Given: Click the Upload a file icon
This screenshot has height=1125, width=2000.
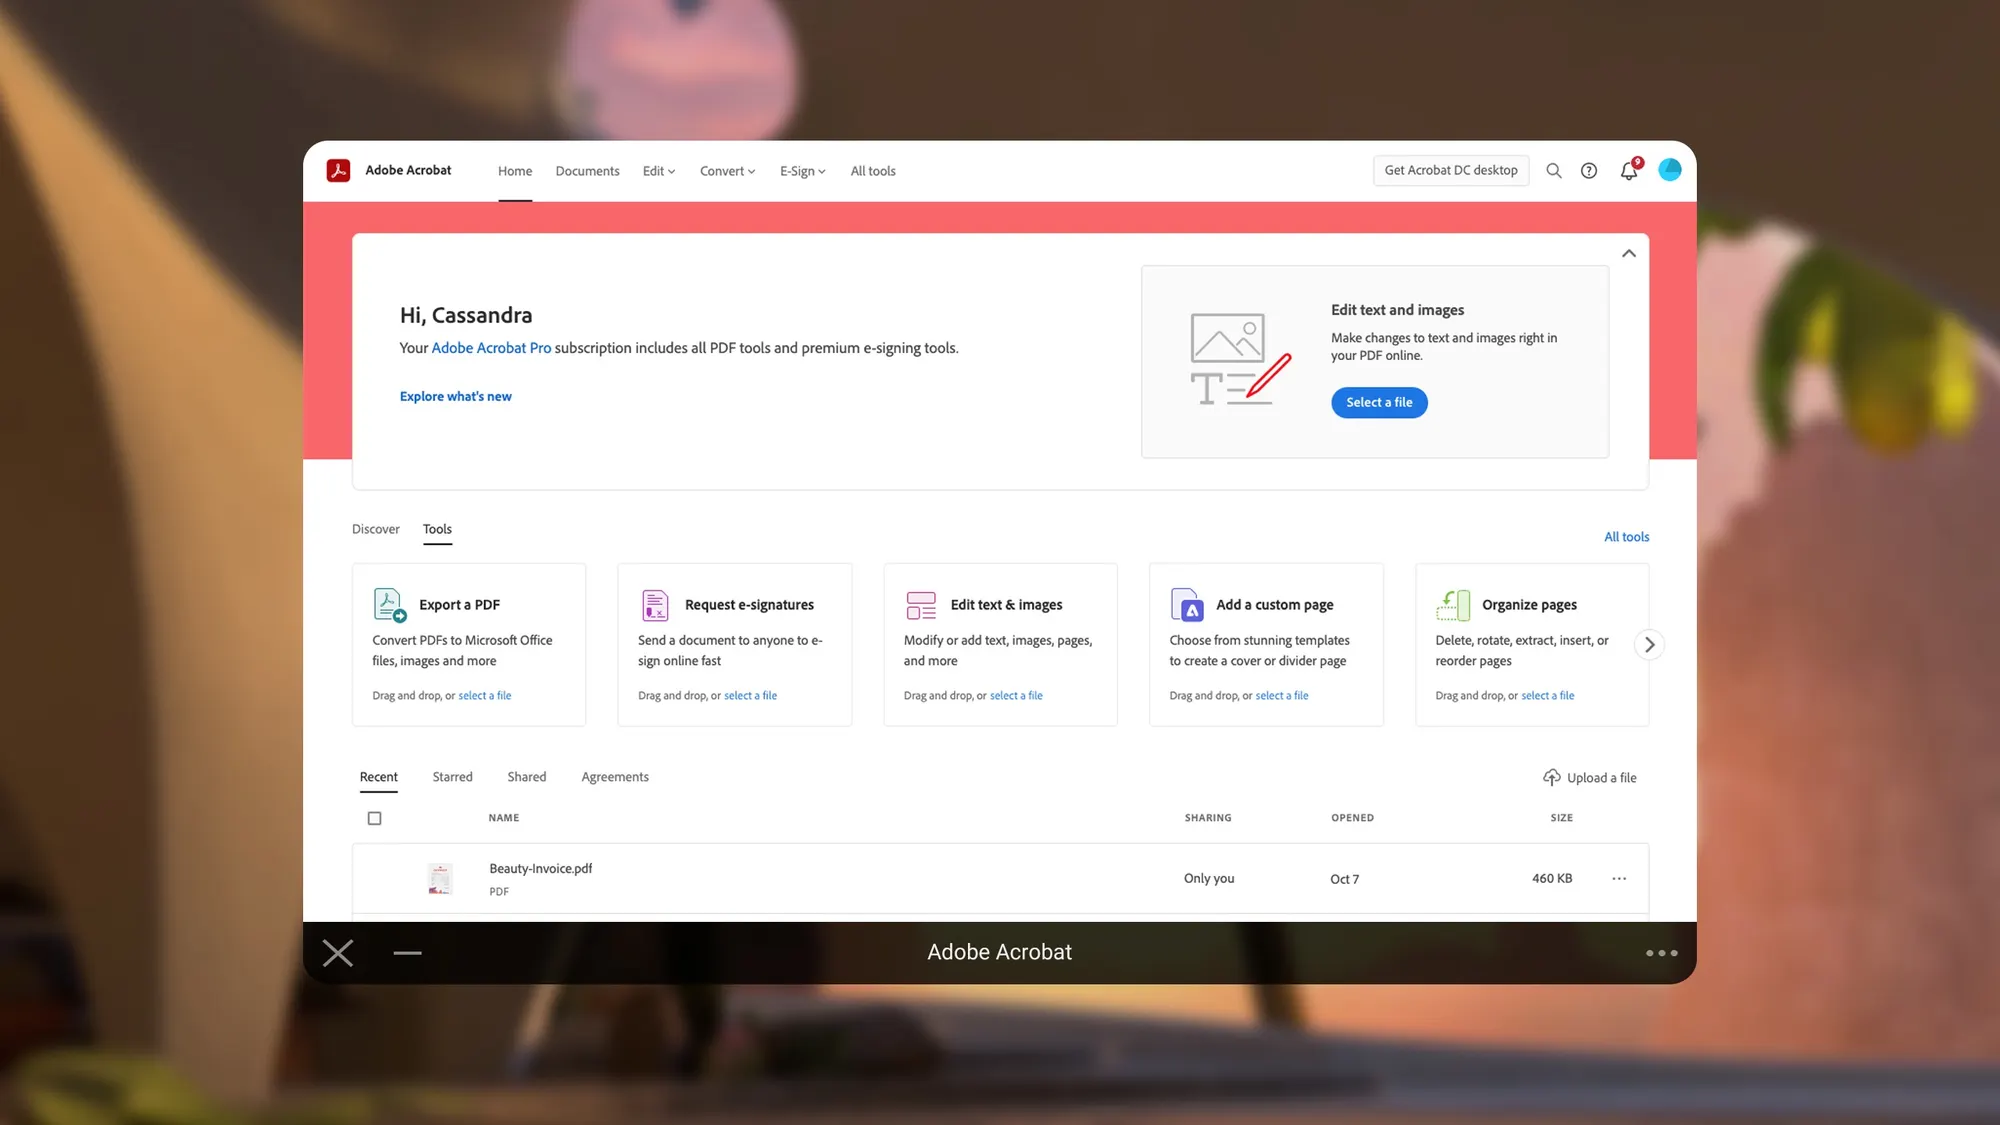Looking at the screenshot, I should coord(1552,777).
